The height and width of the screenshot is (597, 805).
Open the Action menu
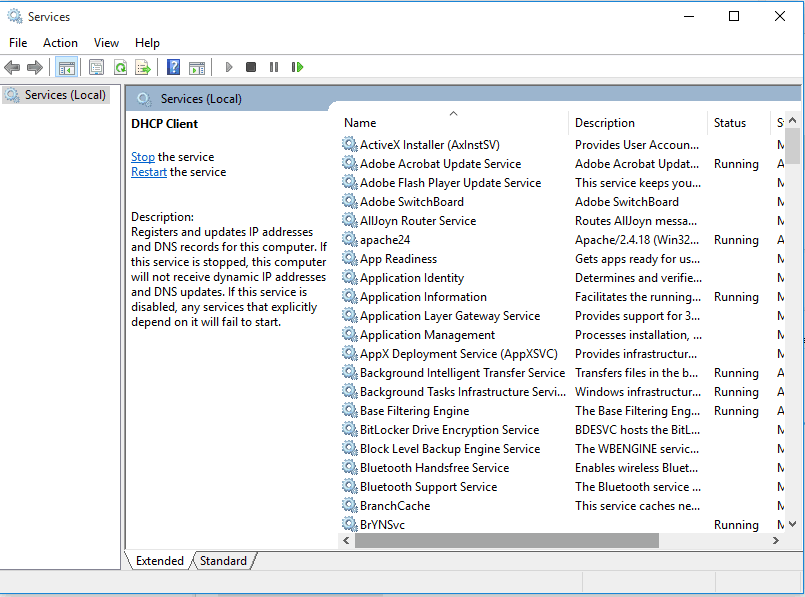(60, 43)
